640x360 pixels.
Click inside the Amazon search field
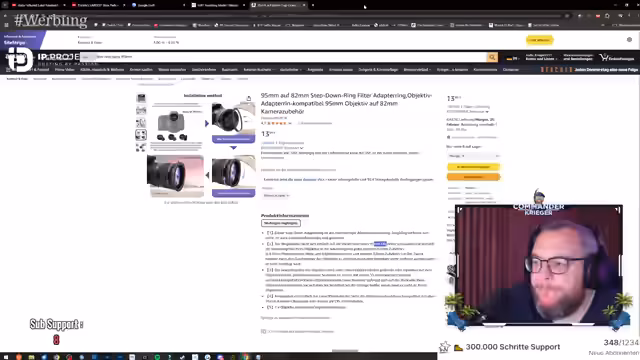click(x=284, y=57)
